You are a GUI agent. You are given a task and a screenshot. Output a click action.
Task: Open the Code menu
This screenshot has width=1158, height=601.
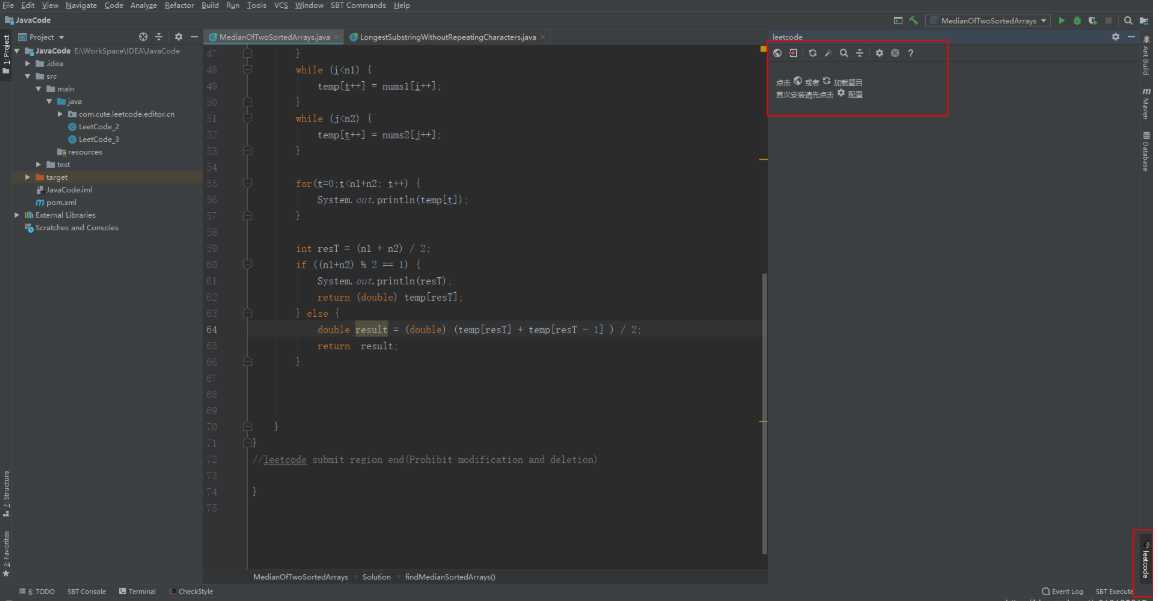(114, 5)
